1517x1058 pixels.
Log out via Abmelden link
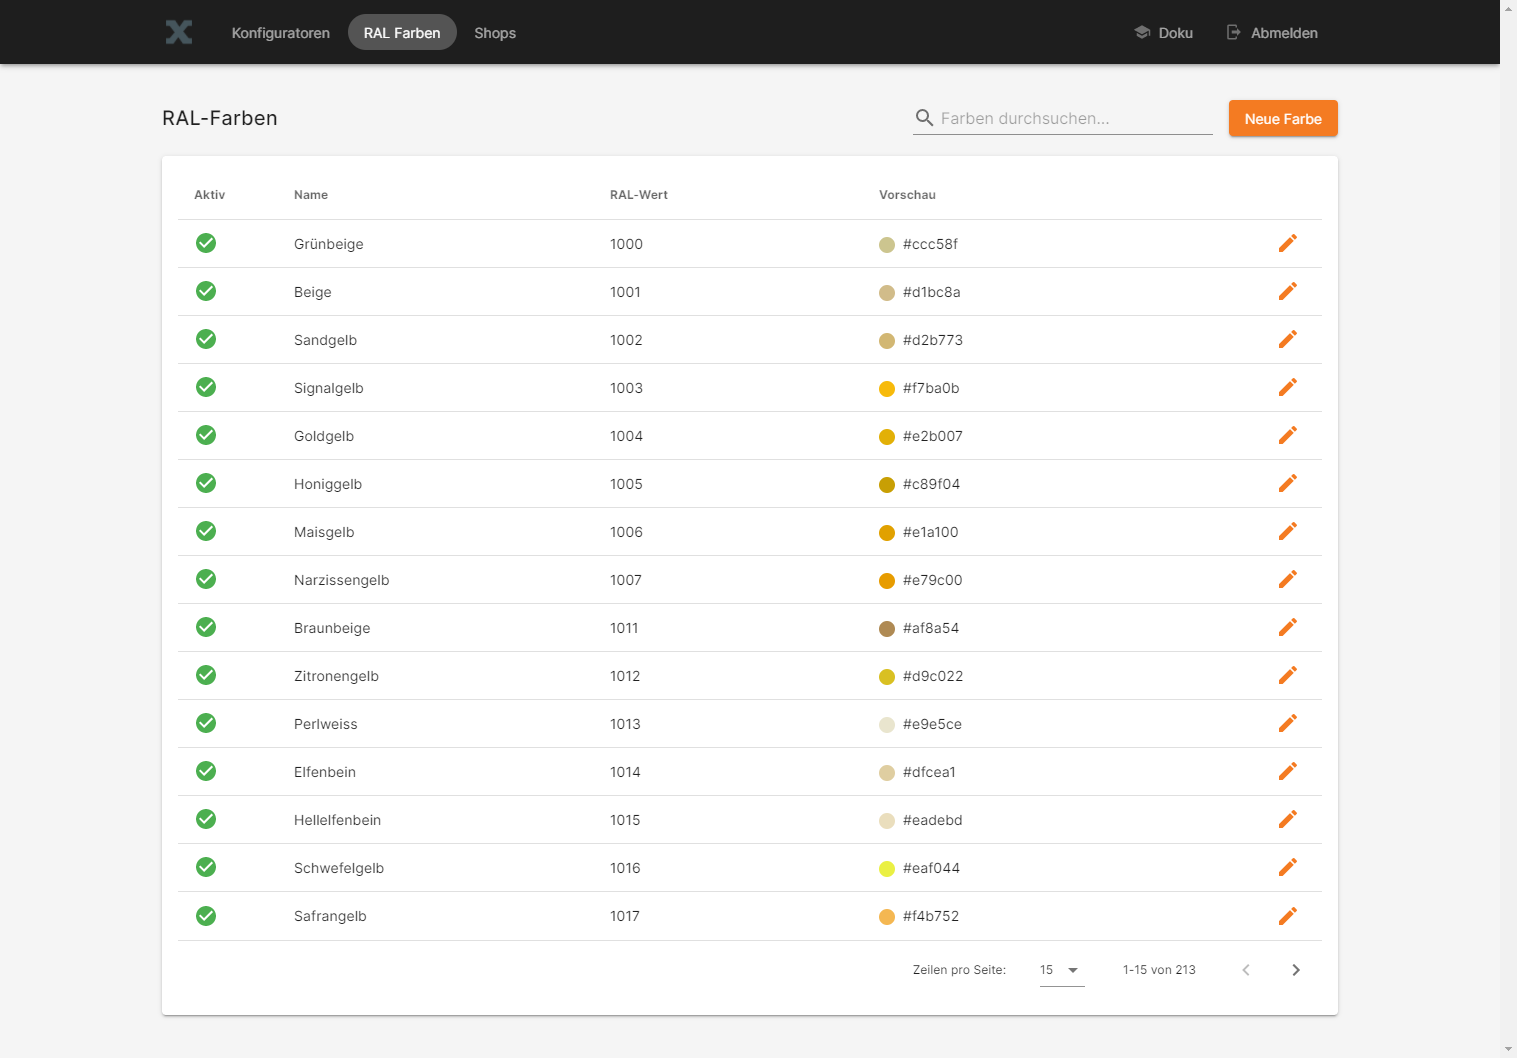coord(1272,33)
